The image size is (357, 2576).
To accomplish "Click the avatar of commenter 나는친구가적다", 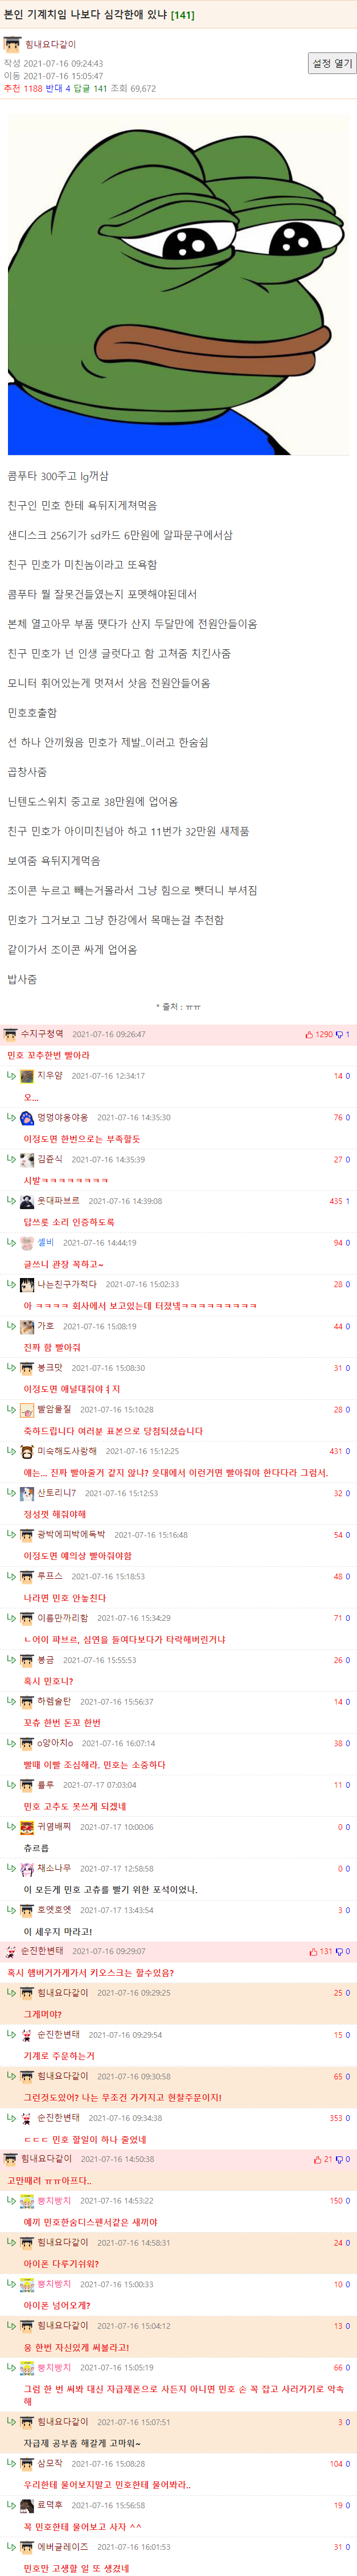I will pyautogui.click(x=27, y=1285).
